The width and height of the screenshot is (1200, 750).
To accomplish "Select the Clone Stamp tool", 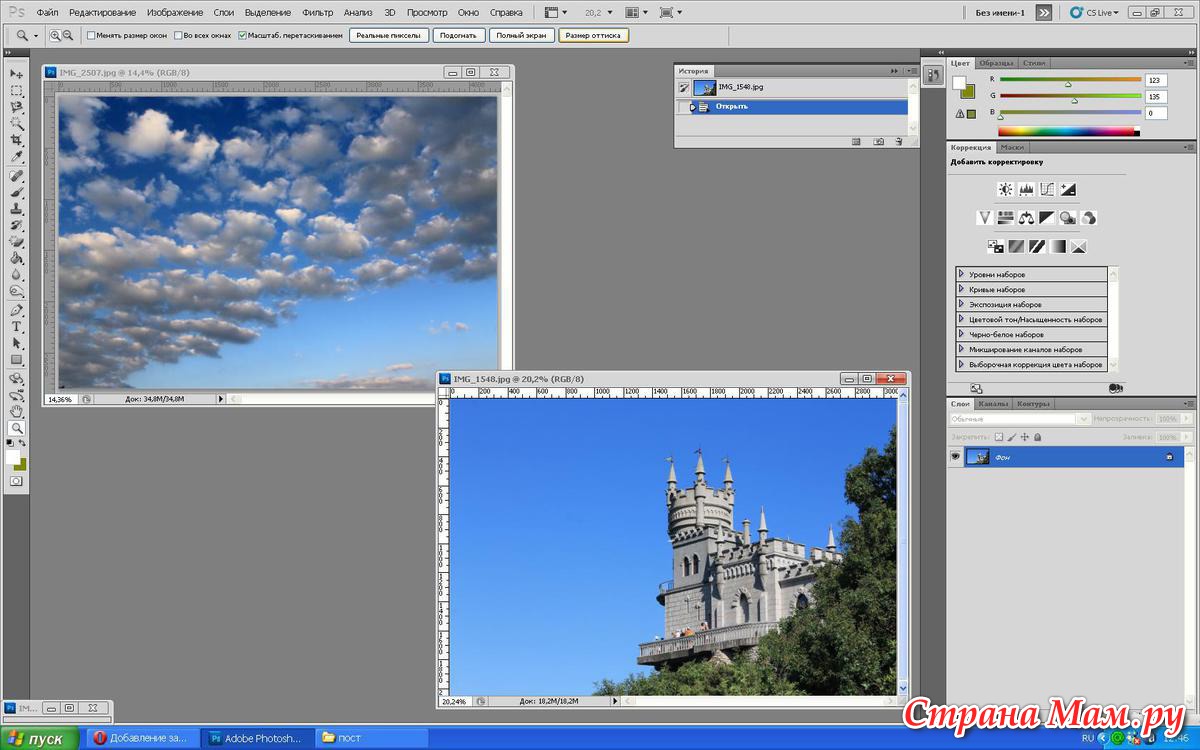I will (x=16, y=209).
